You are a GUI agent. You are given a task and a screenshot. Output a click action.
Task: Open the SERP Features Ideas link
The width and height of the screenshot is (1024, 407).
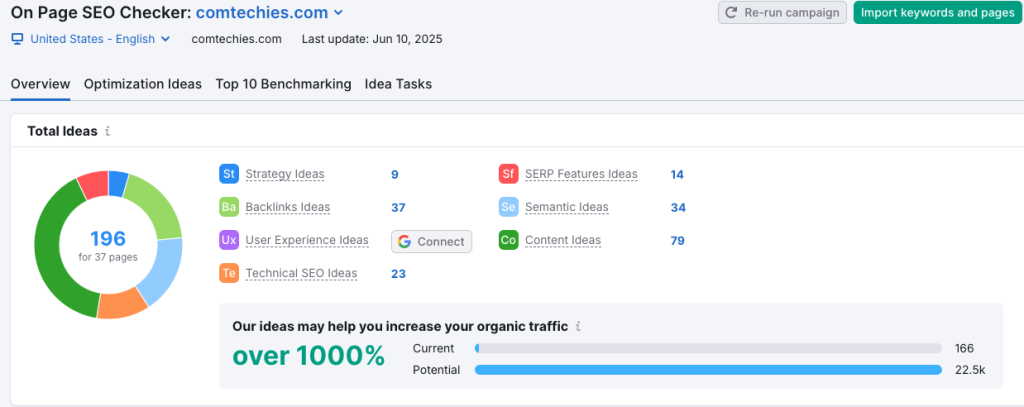coord(581,174)
